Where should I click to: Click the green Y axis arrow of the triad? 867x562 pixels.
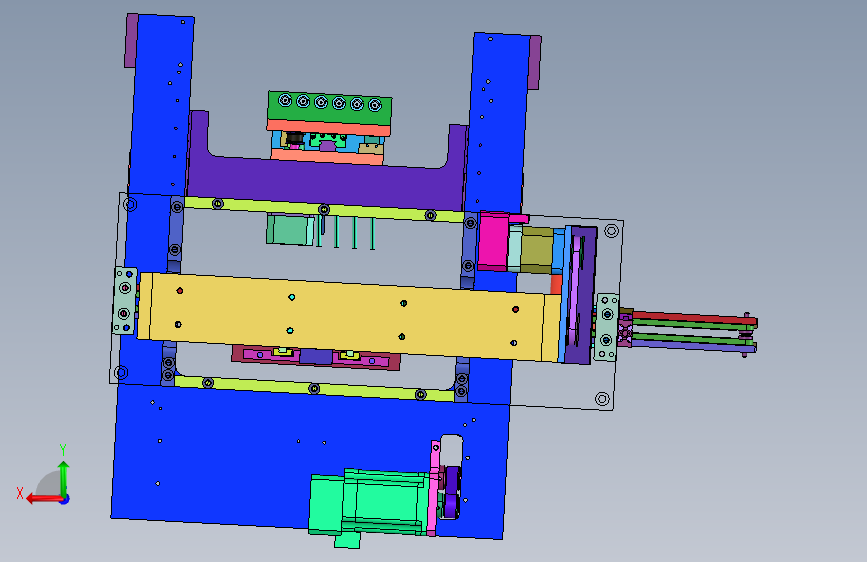tap(64, 478)
